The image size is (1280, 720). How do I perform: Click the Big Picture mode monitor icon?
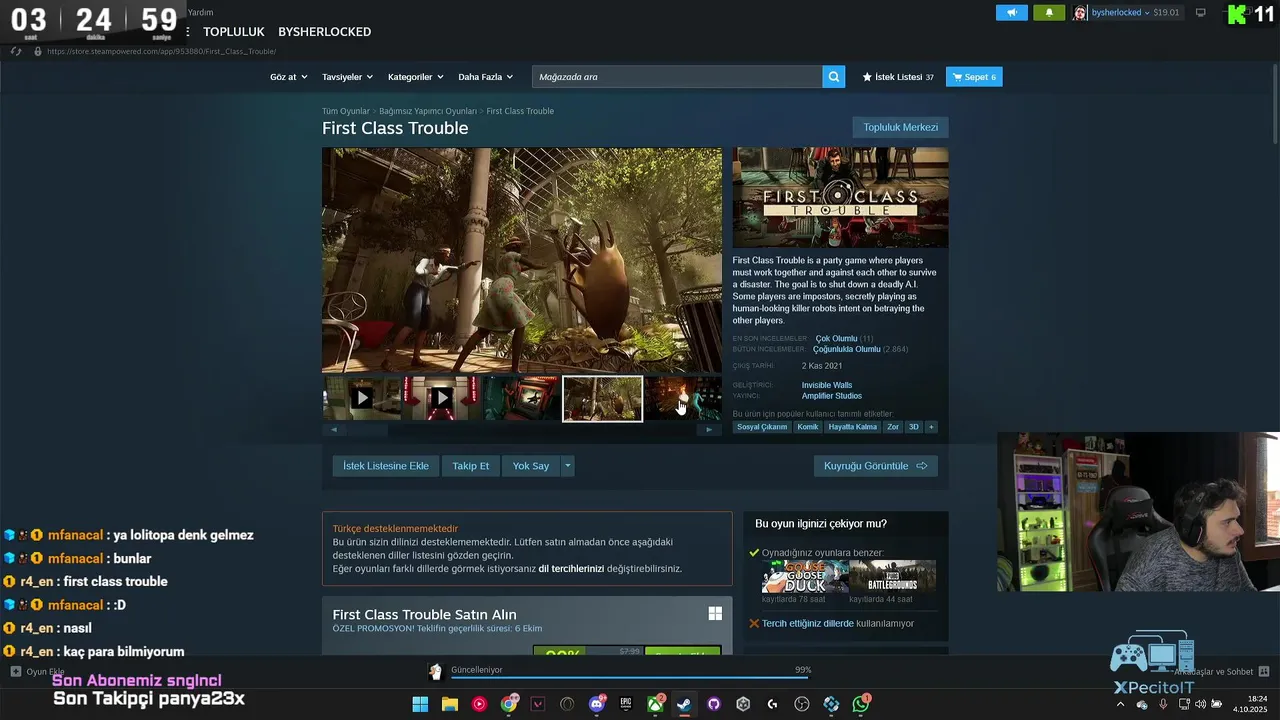(x=1201, y=13)
